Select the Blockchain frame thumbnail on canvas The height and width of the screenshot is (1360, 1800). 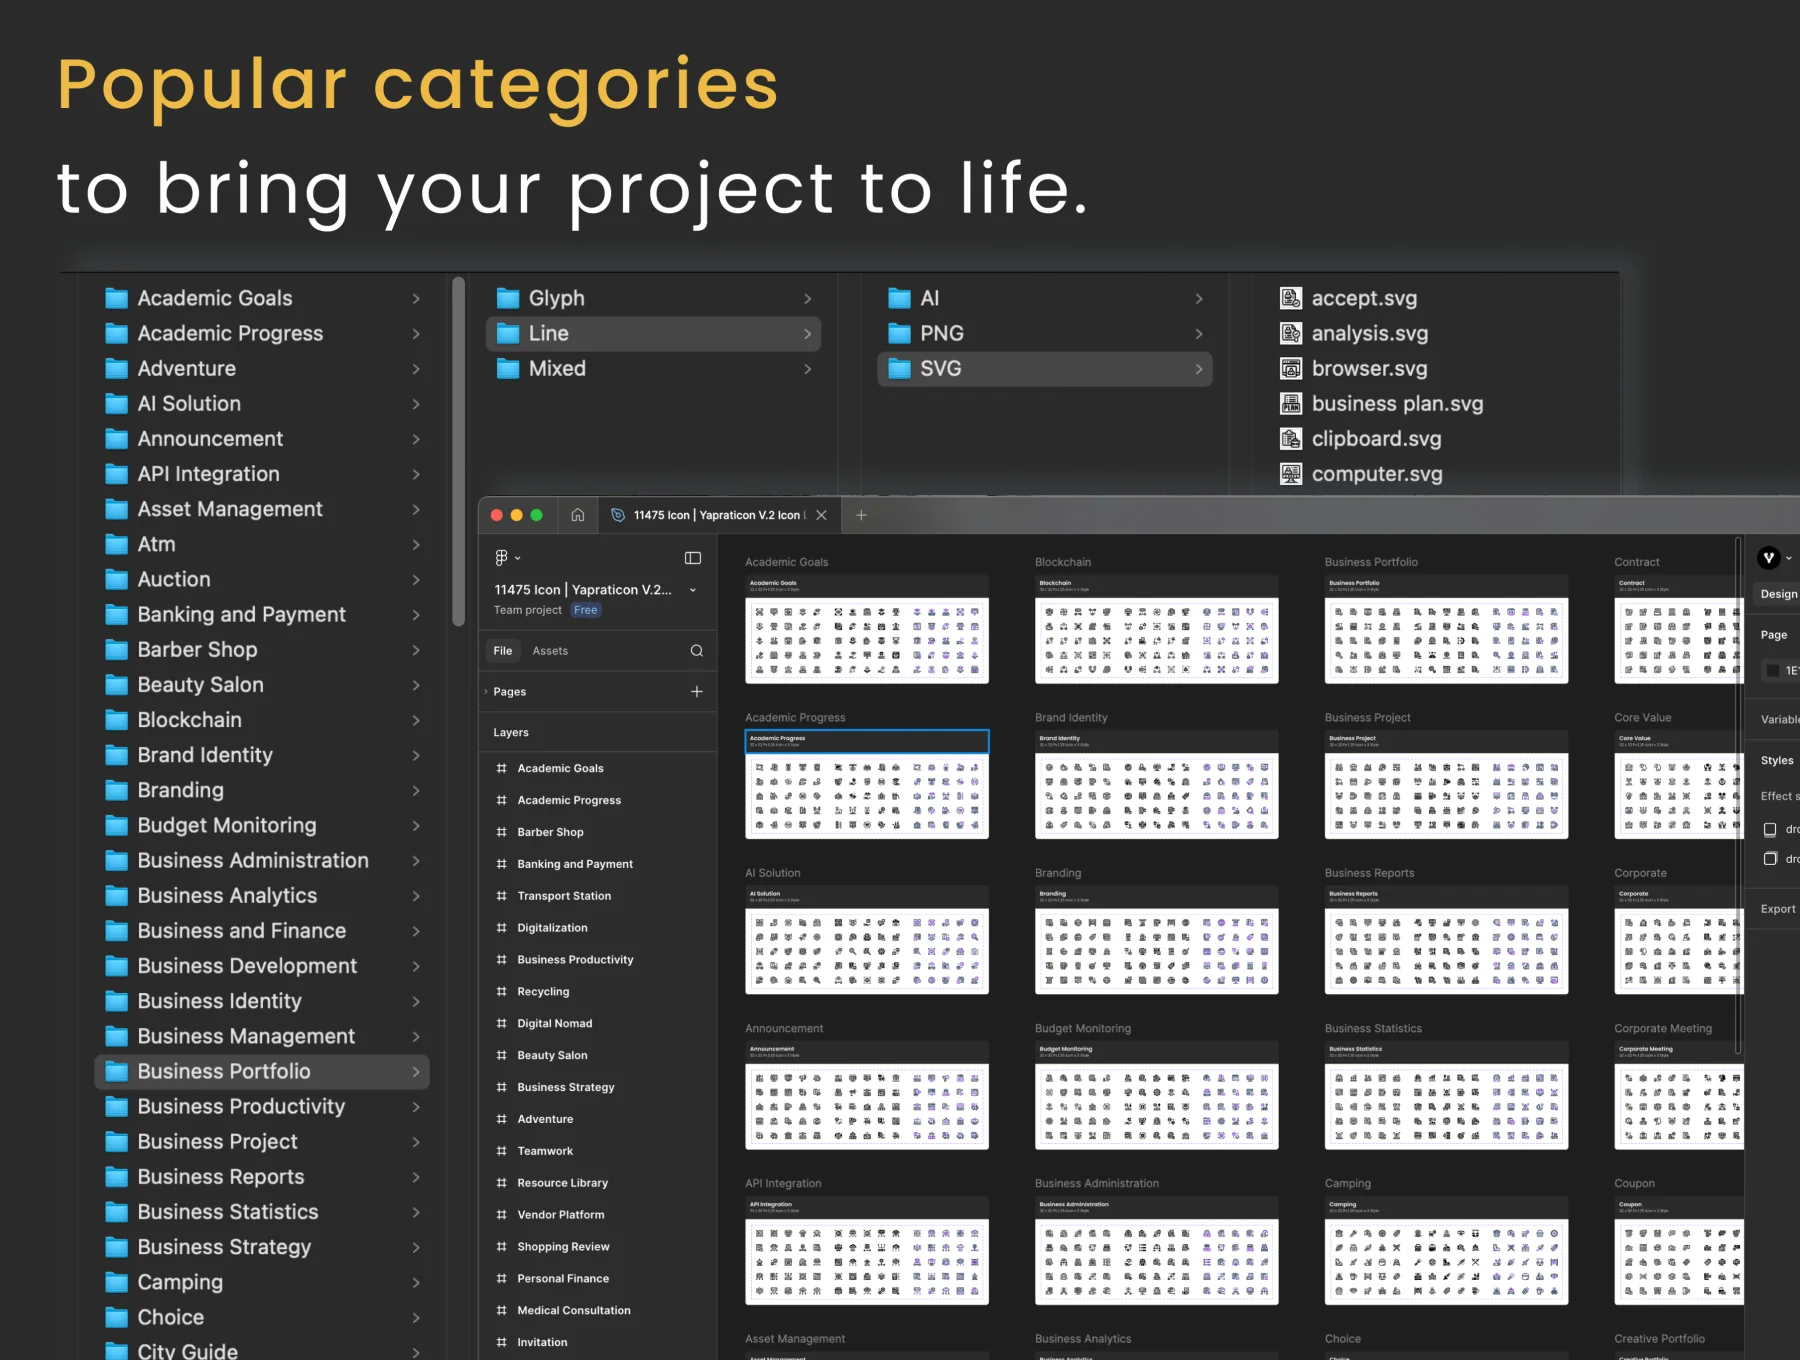tap(1156, 630)
